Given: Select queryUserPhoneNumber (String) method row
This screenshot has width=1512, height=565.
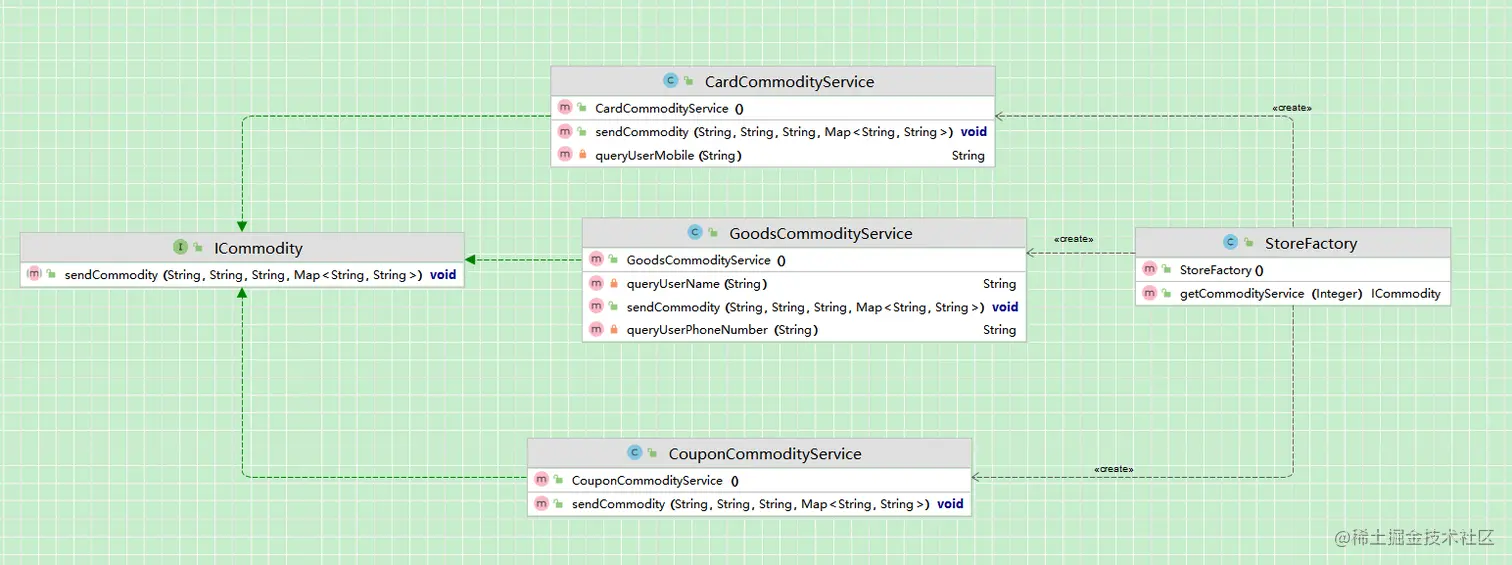Looking at the screenshot, I should coord(804,330).
